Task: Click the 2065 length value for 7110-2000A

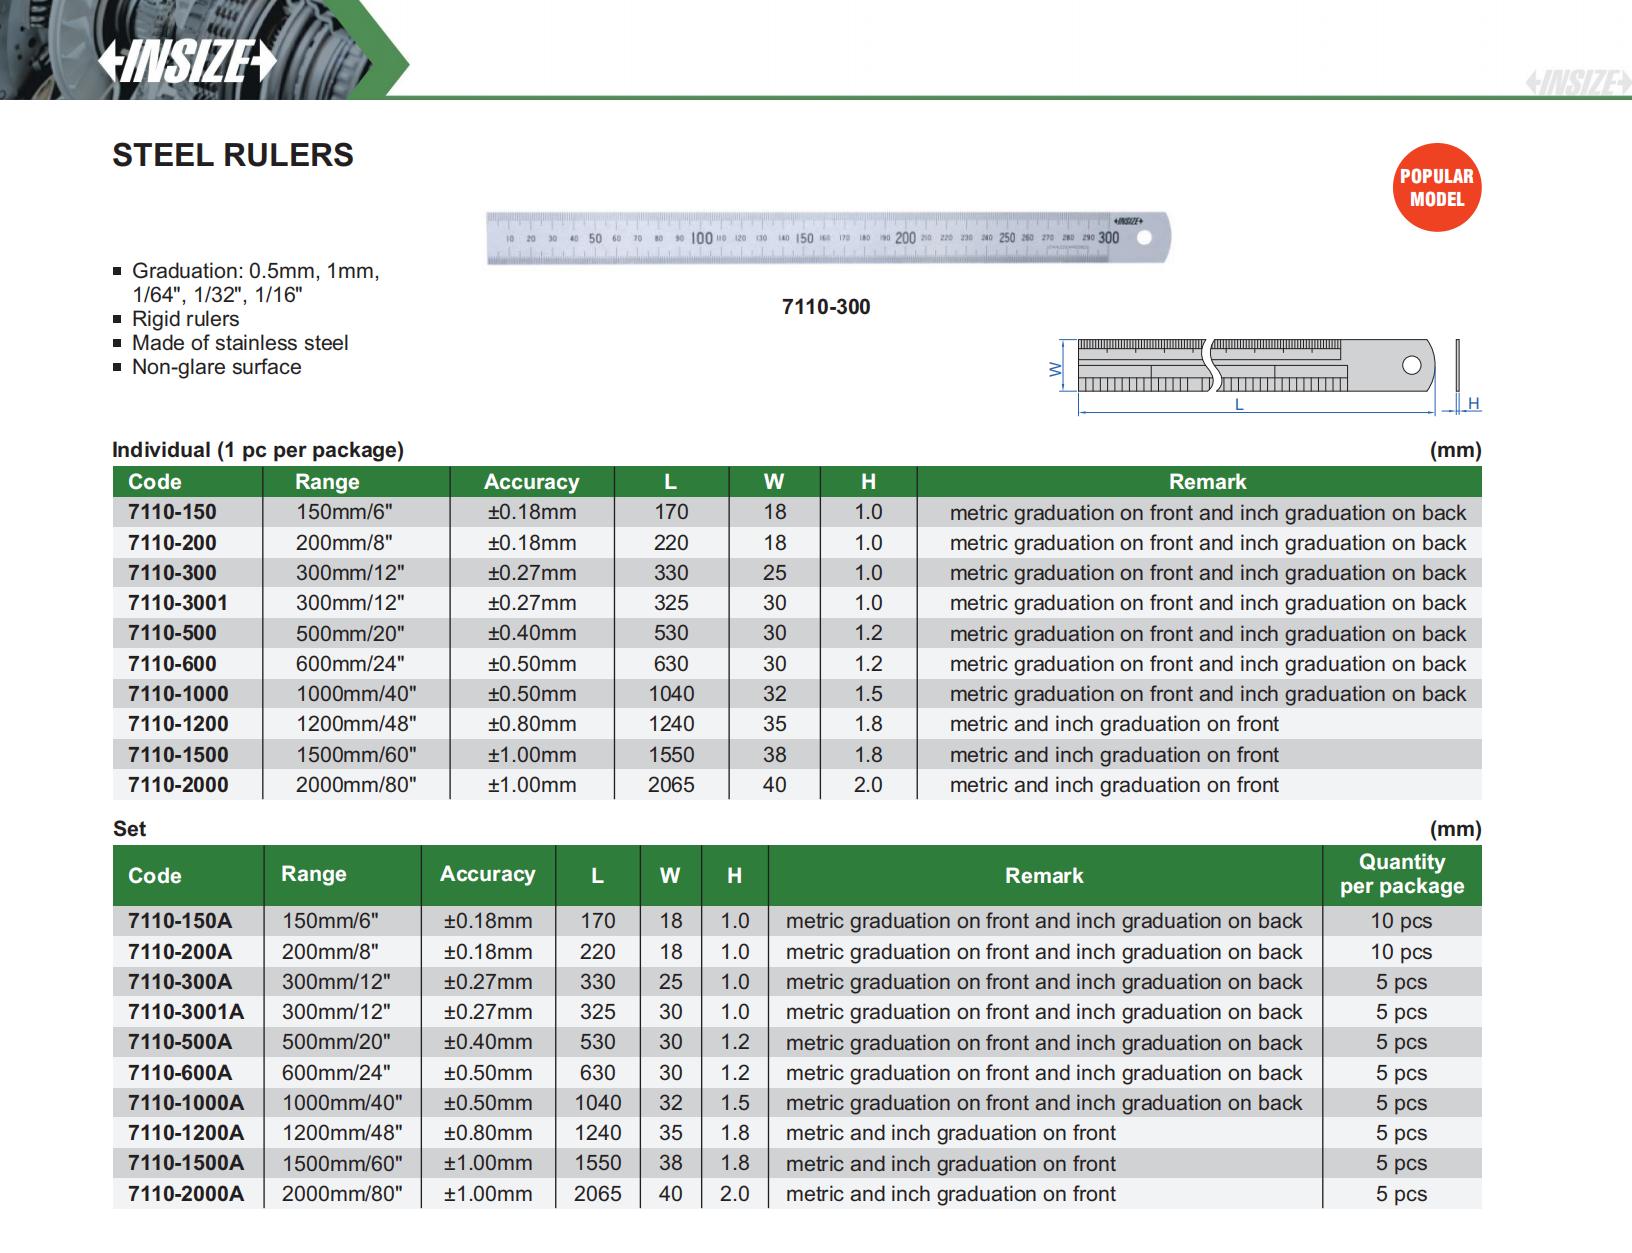Action: click(x=597, y=1193)
